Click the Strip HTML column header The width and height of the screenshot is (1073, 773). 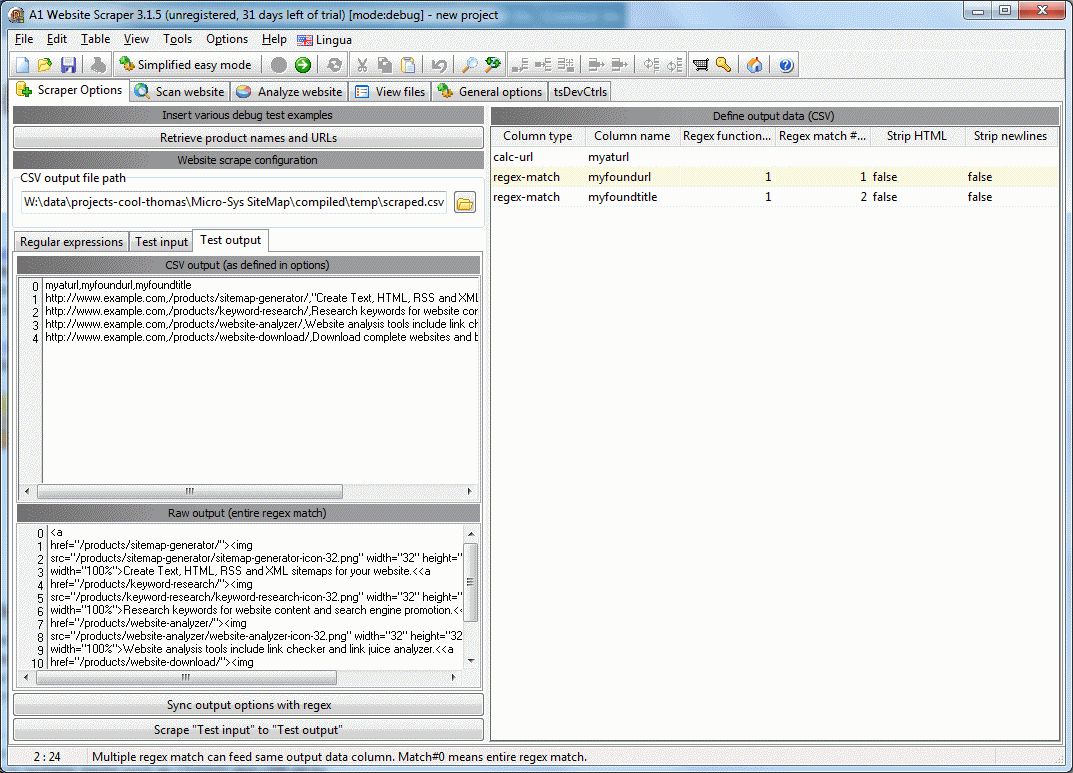click(x=916, y=136)
